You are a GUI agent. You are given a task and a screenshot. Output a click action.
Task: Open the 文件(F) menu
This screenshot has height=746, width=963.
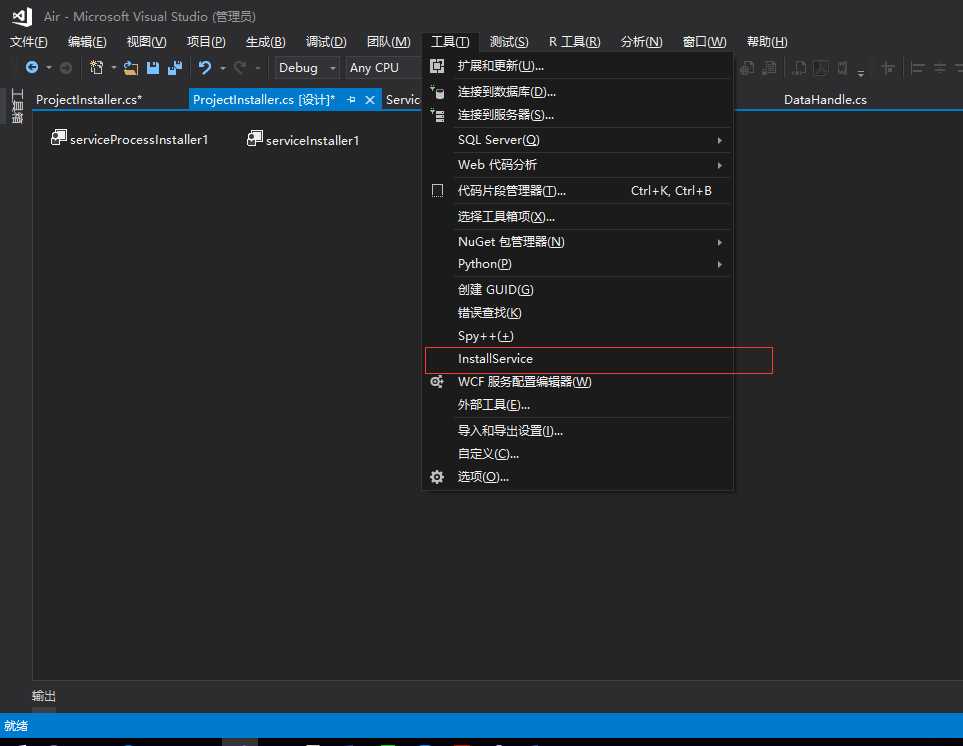pos(29,42)
